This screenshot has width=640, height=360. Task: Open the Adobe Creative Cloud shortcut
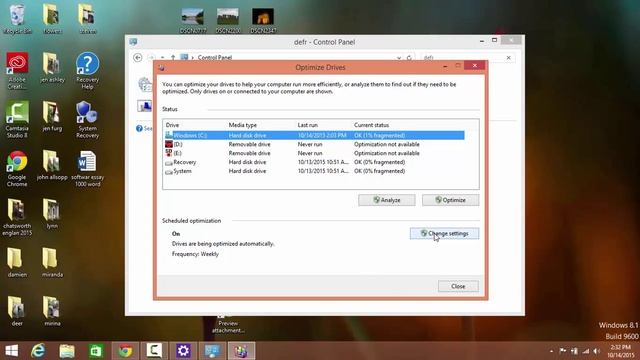[x=17, y=70]
